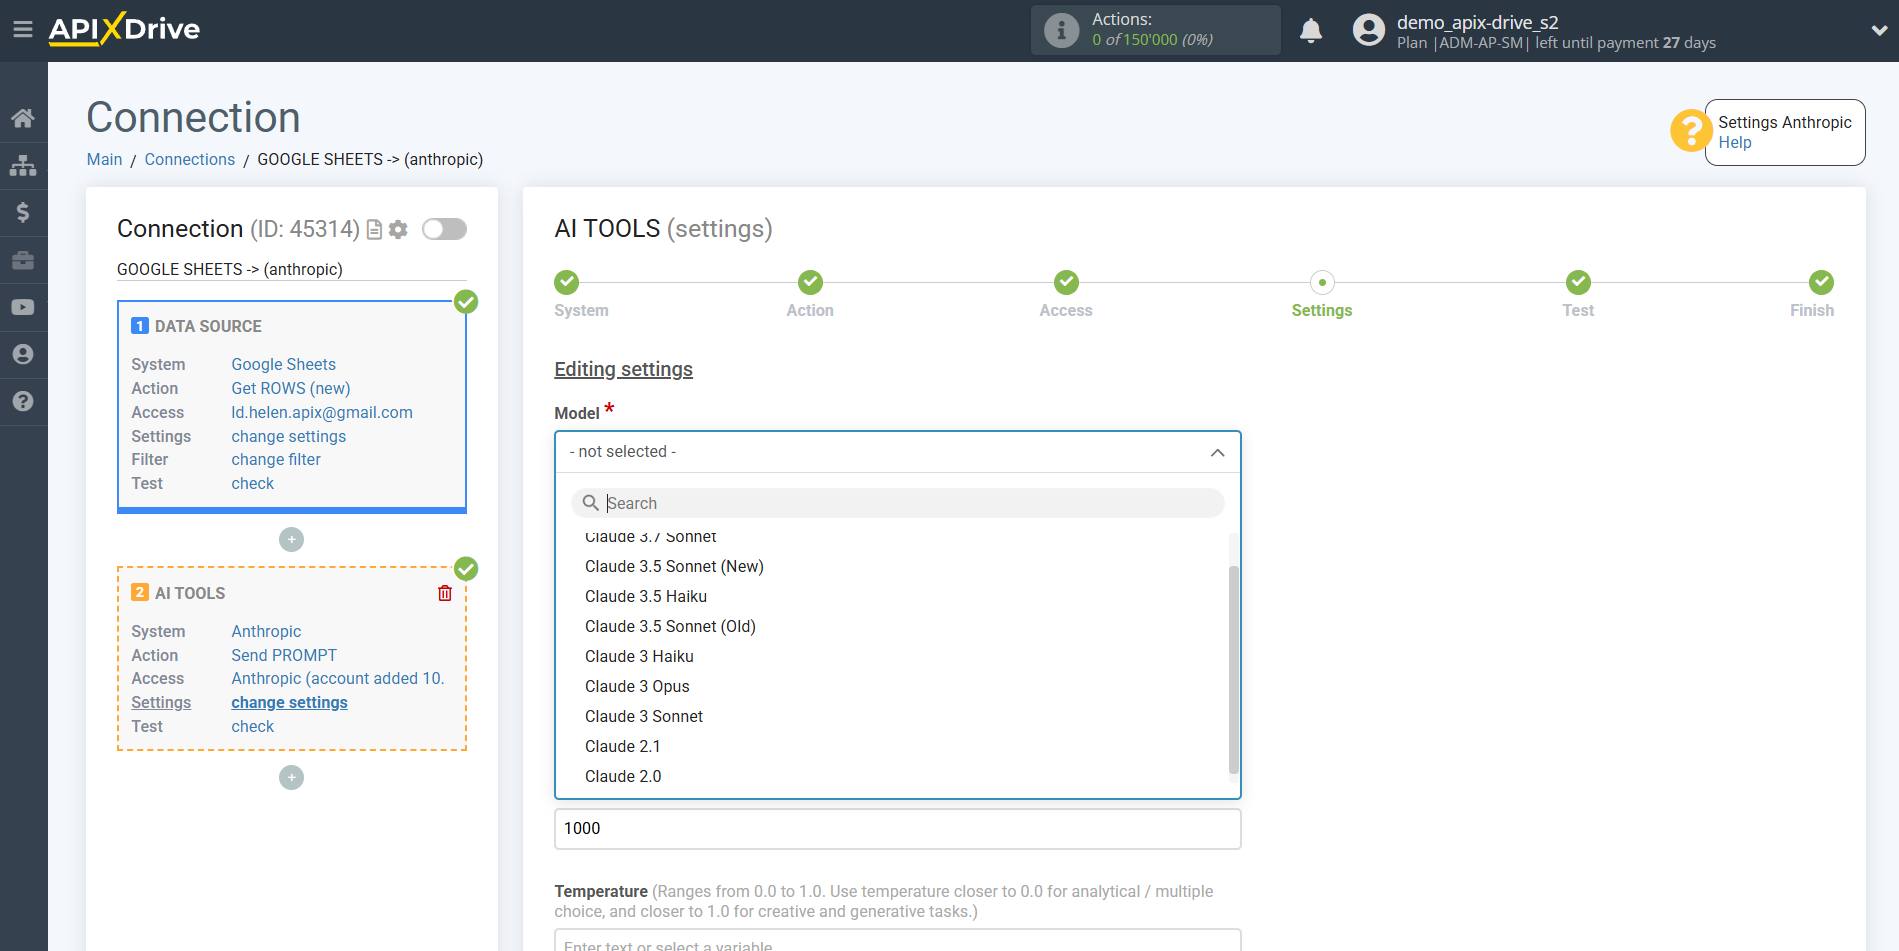Click the model Search field
Screen dimensions: 1899x951
point(897,503)
